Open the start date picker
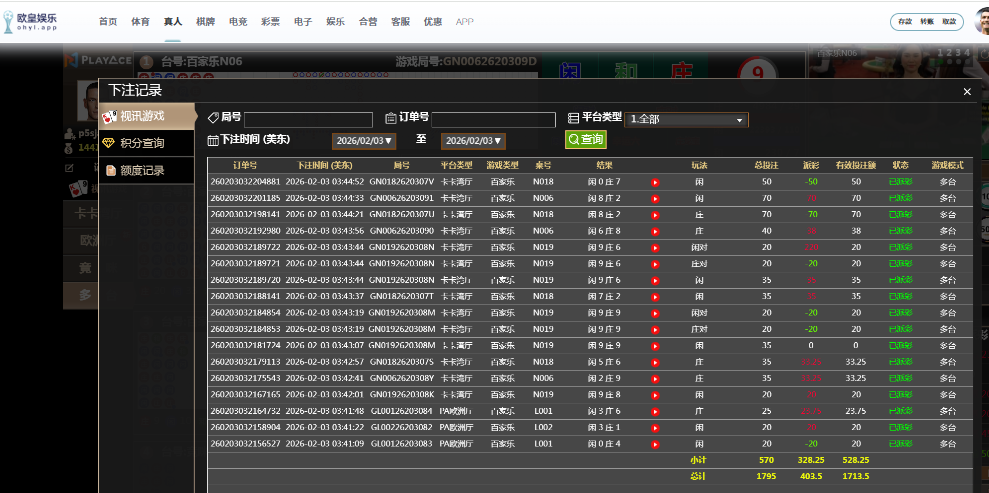Viewport: 989px width, 493px height. coord(364,141)
